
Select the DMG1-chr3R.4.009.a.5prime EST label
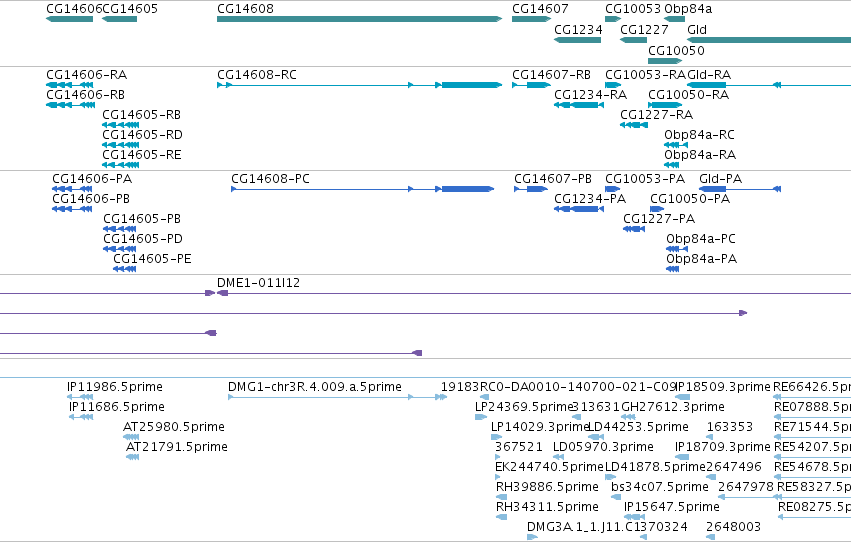click(315, 387)
